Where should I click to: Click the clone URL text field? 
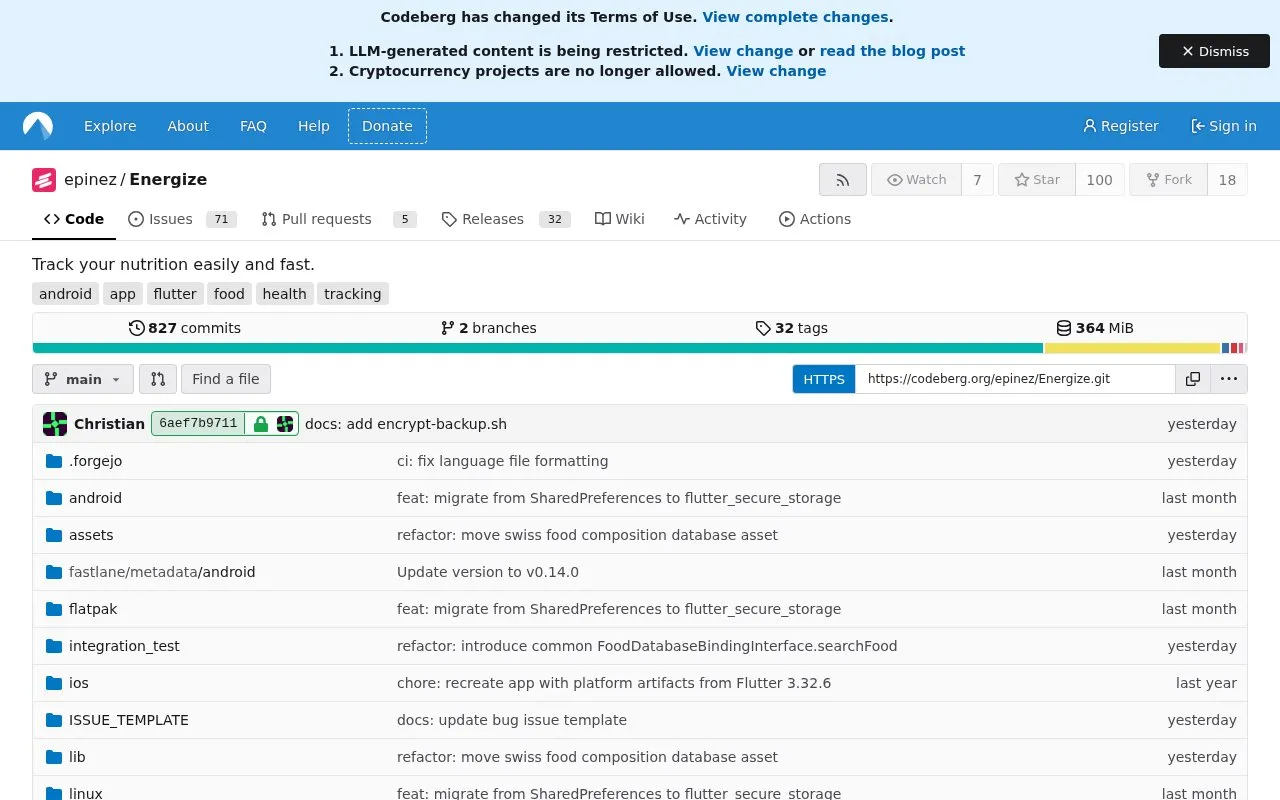click(x=1015, y=379)
